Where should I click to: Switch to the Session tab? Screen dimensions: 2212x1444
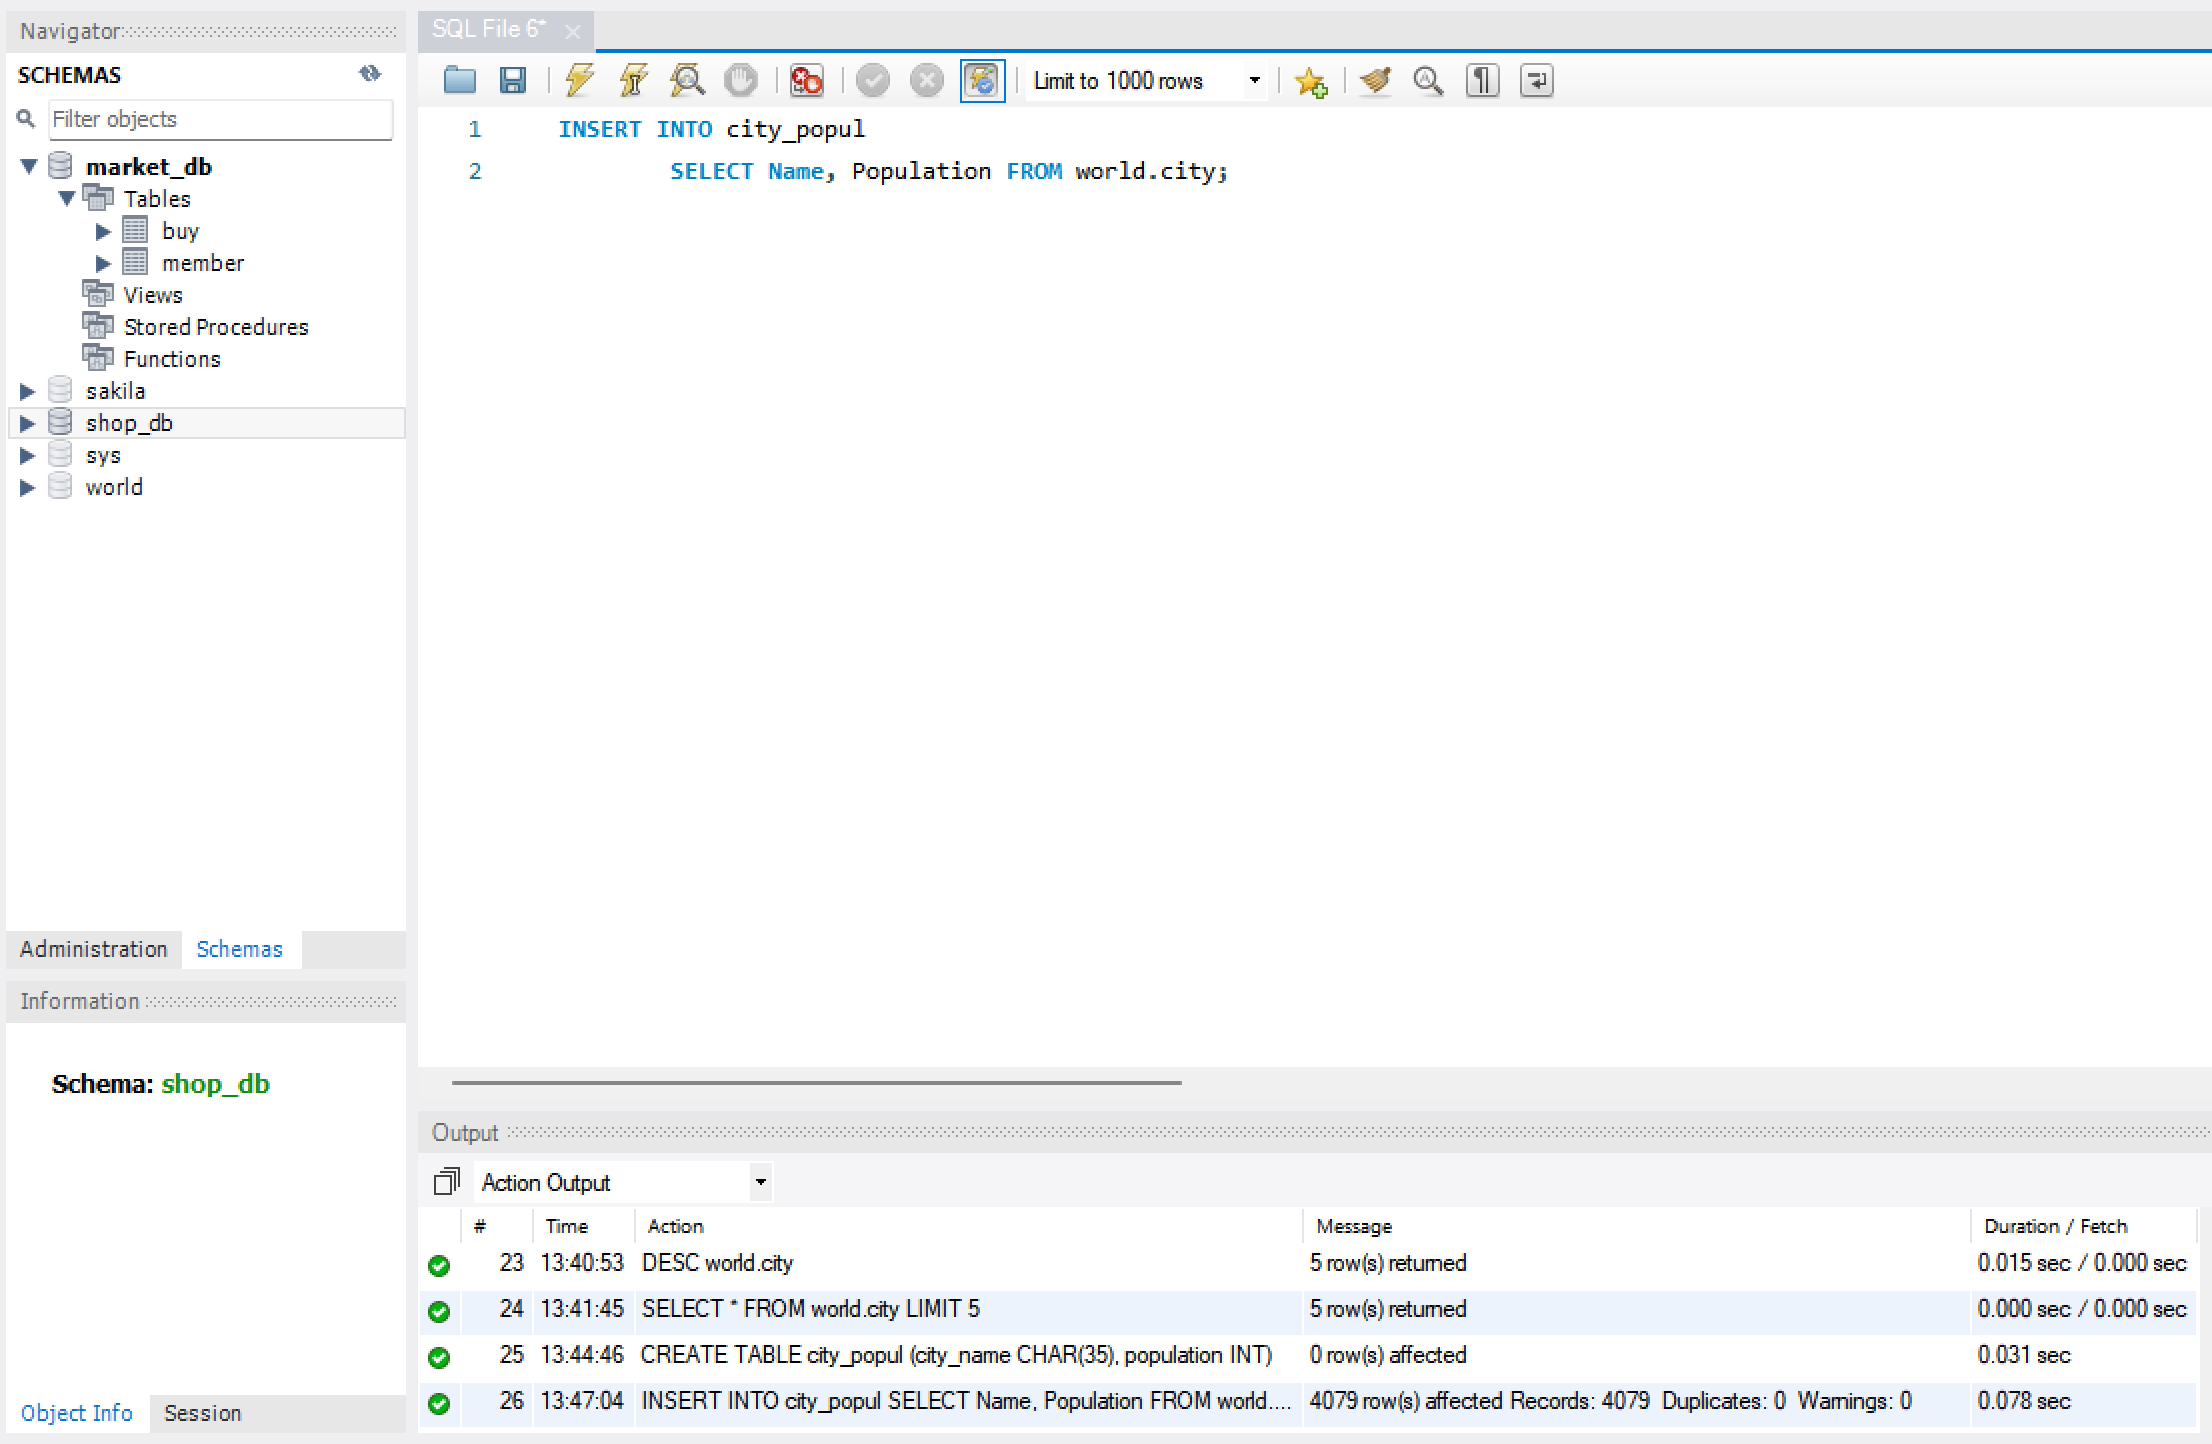pos(202,1413)
